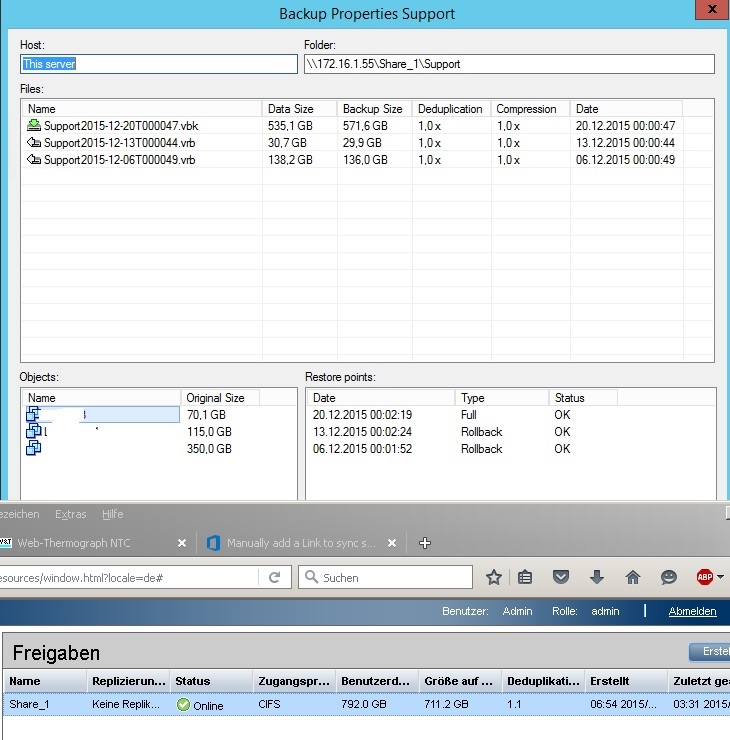This screenshot has height=740, width=730.
Task: Open the Extras menu
Action: coord(71,514)
